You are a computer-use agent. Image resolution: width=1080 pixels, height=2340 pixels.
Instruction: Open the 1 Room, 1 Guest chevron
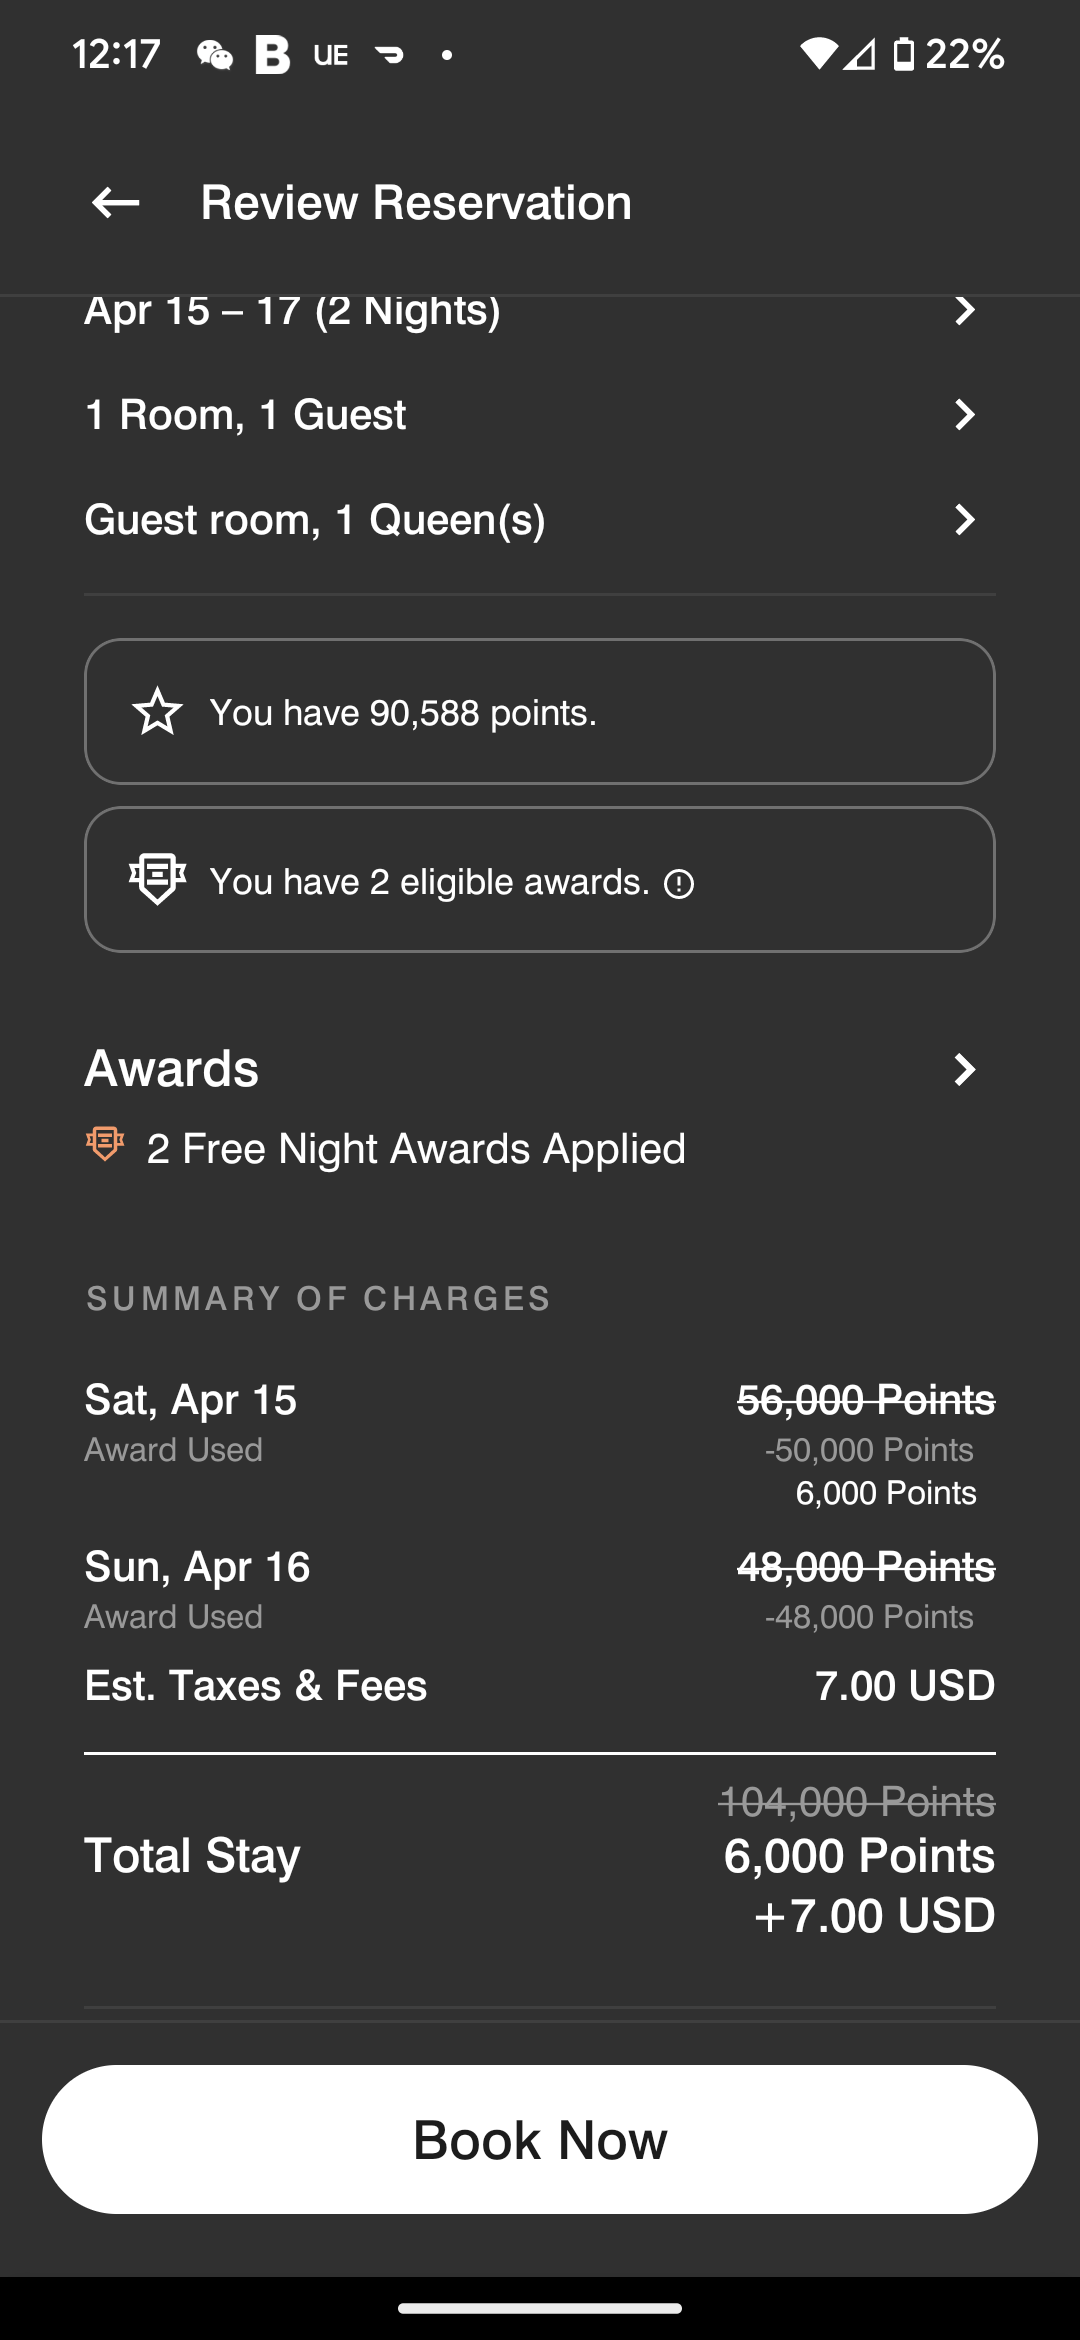[964, 414]
